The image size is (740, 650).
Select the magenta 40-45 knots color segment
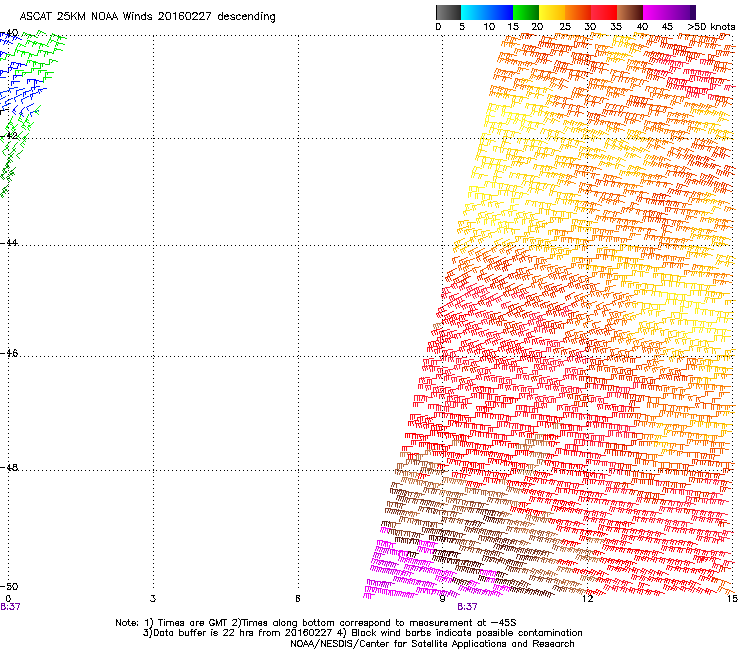[x=656, y=12]
